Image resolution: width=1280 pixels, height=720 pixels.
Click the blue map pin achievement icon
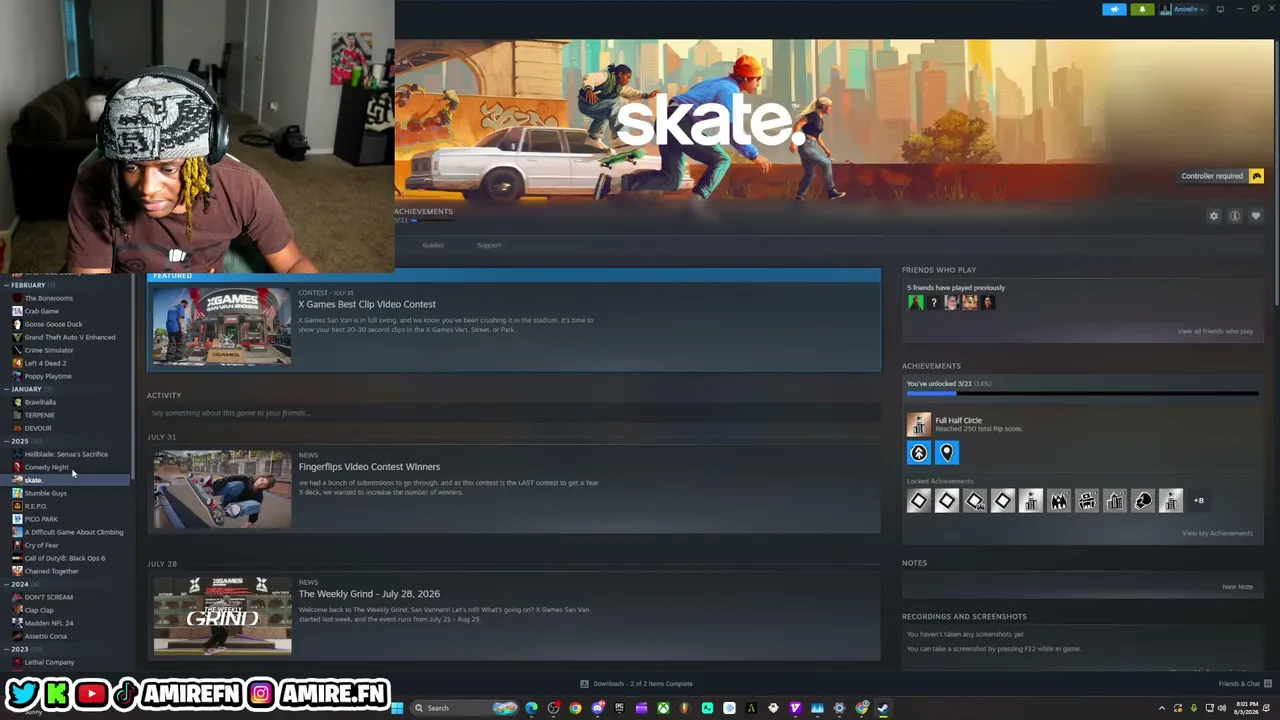[x=947, y=453]
